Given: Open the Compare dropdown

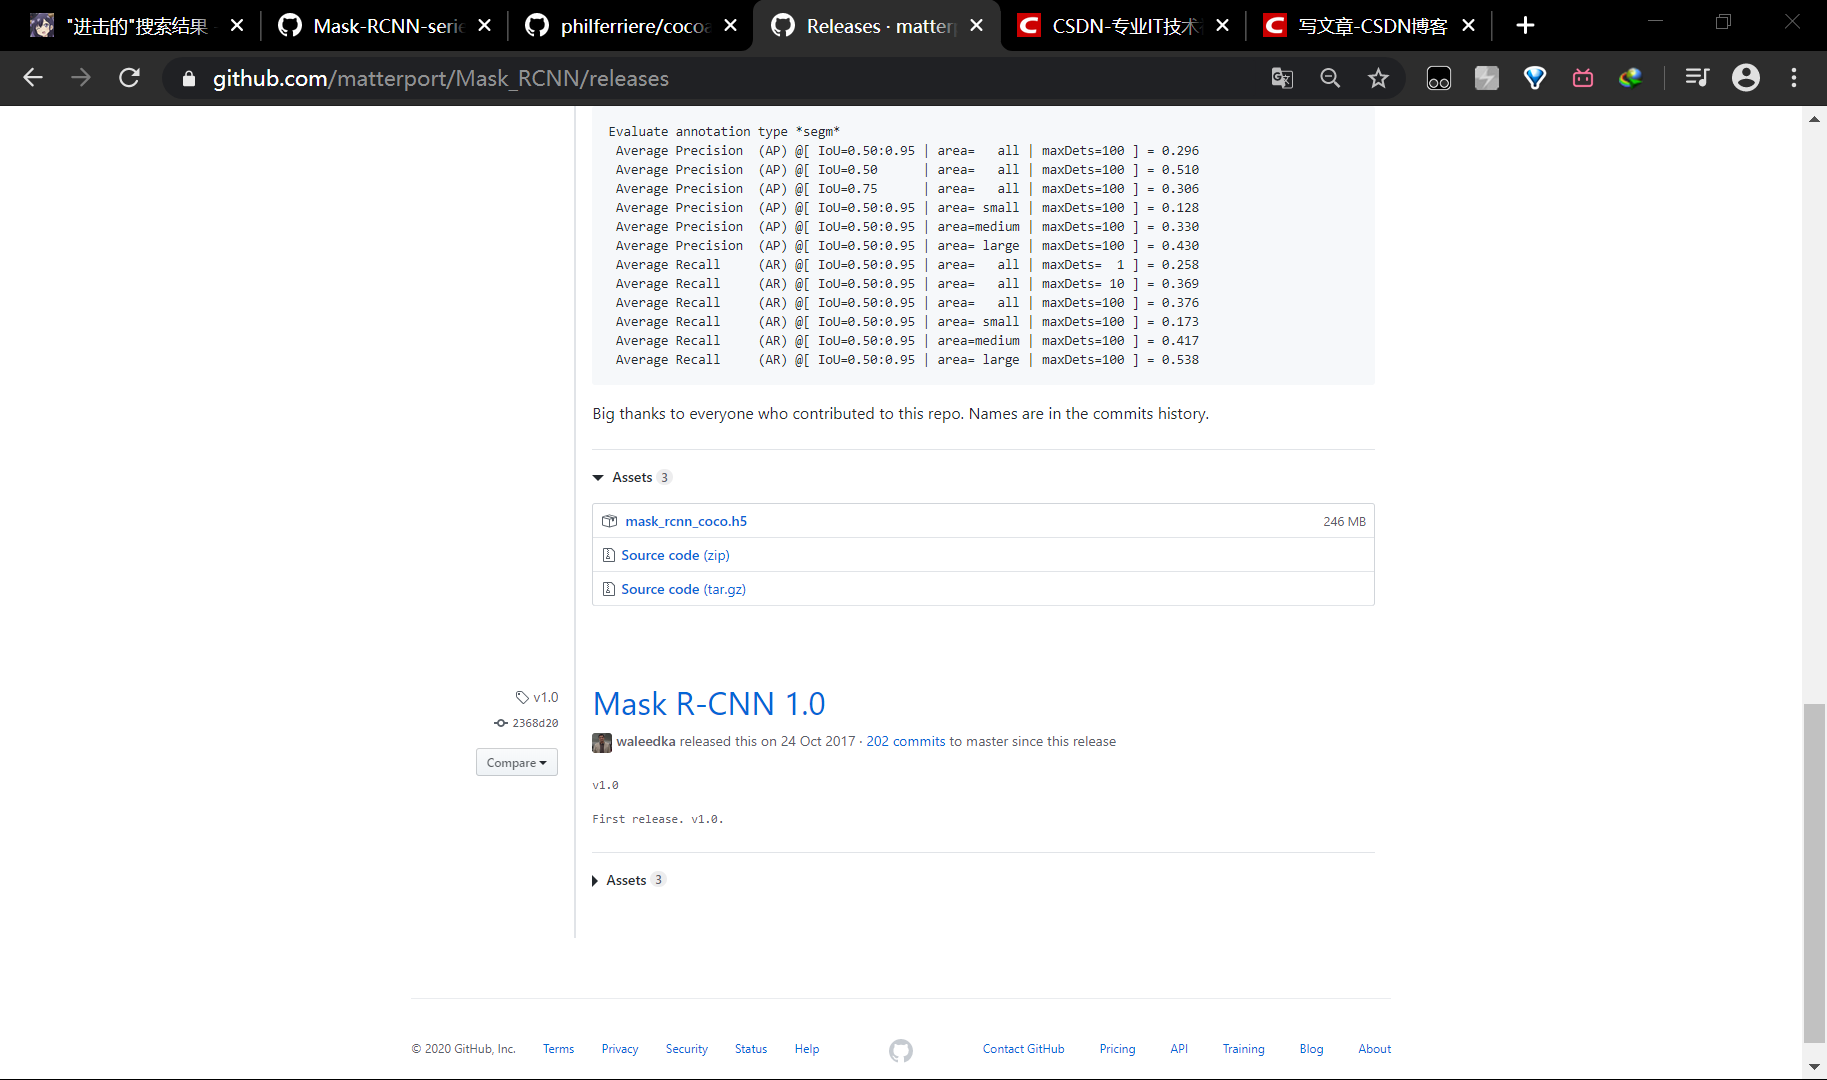Looking at the screenshot, I should tap(516, 762).
